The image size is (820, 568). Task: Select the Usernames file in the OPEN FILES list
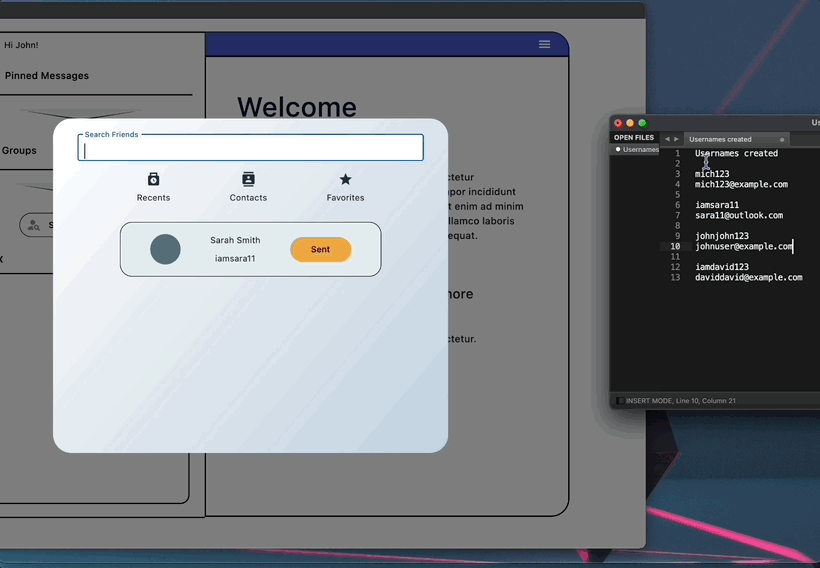637,150
